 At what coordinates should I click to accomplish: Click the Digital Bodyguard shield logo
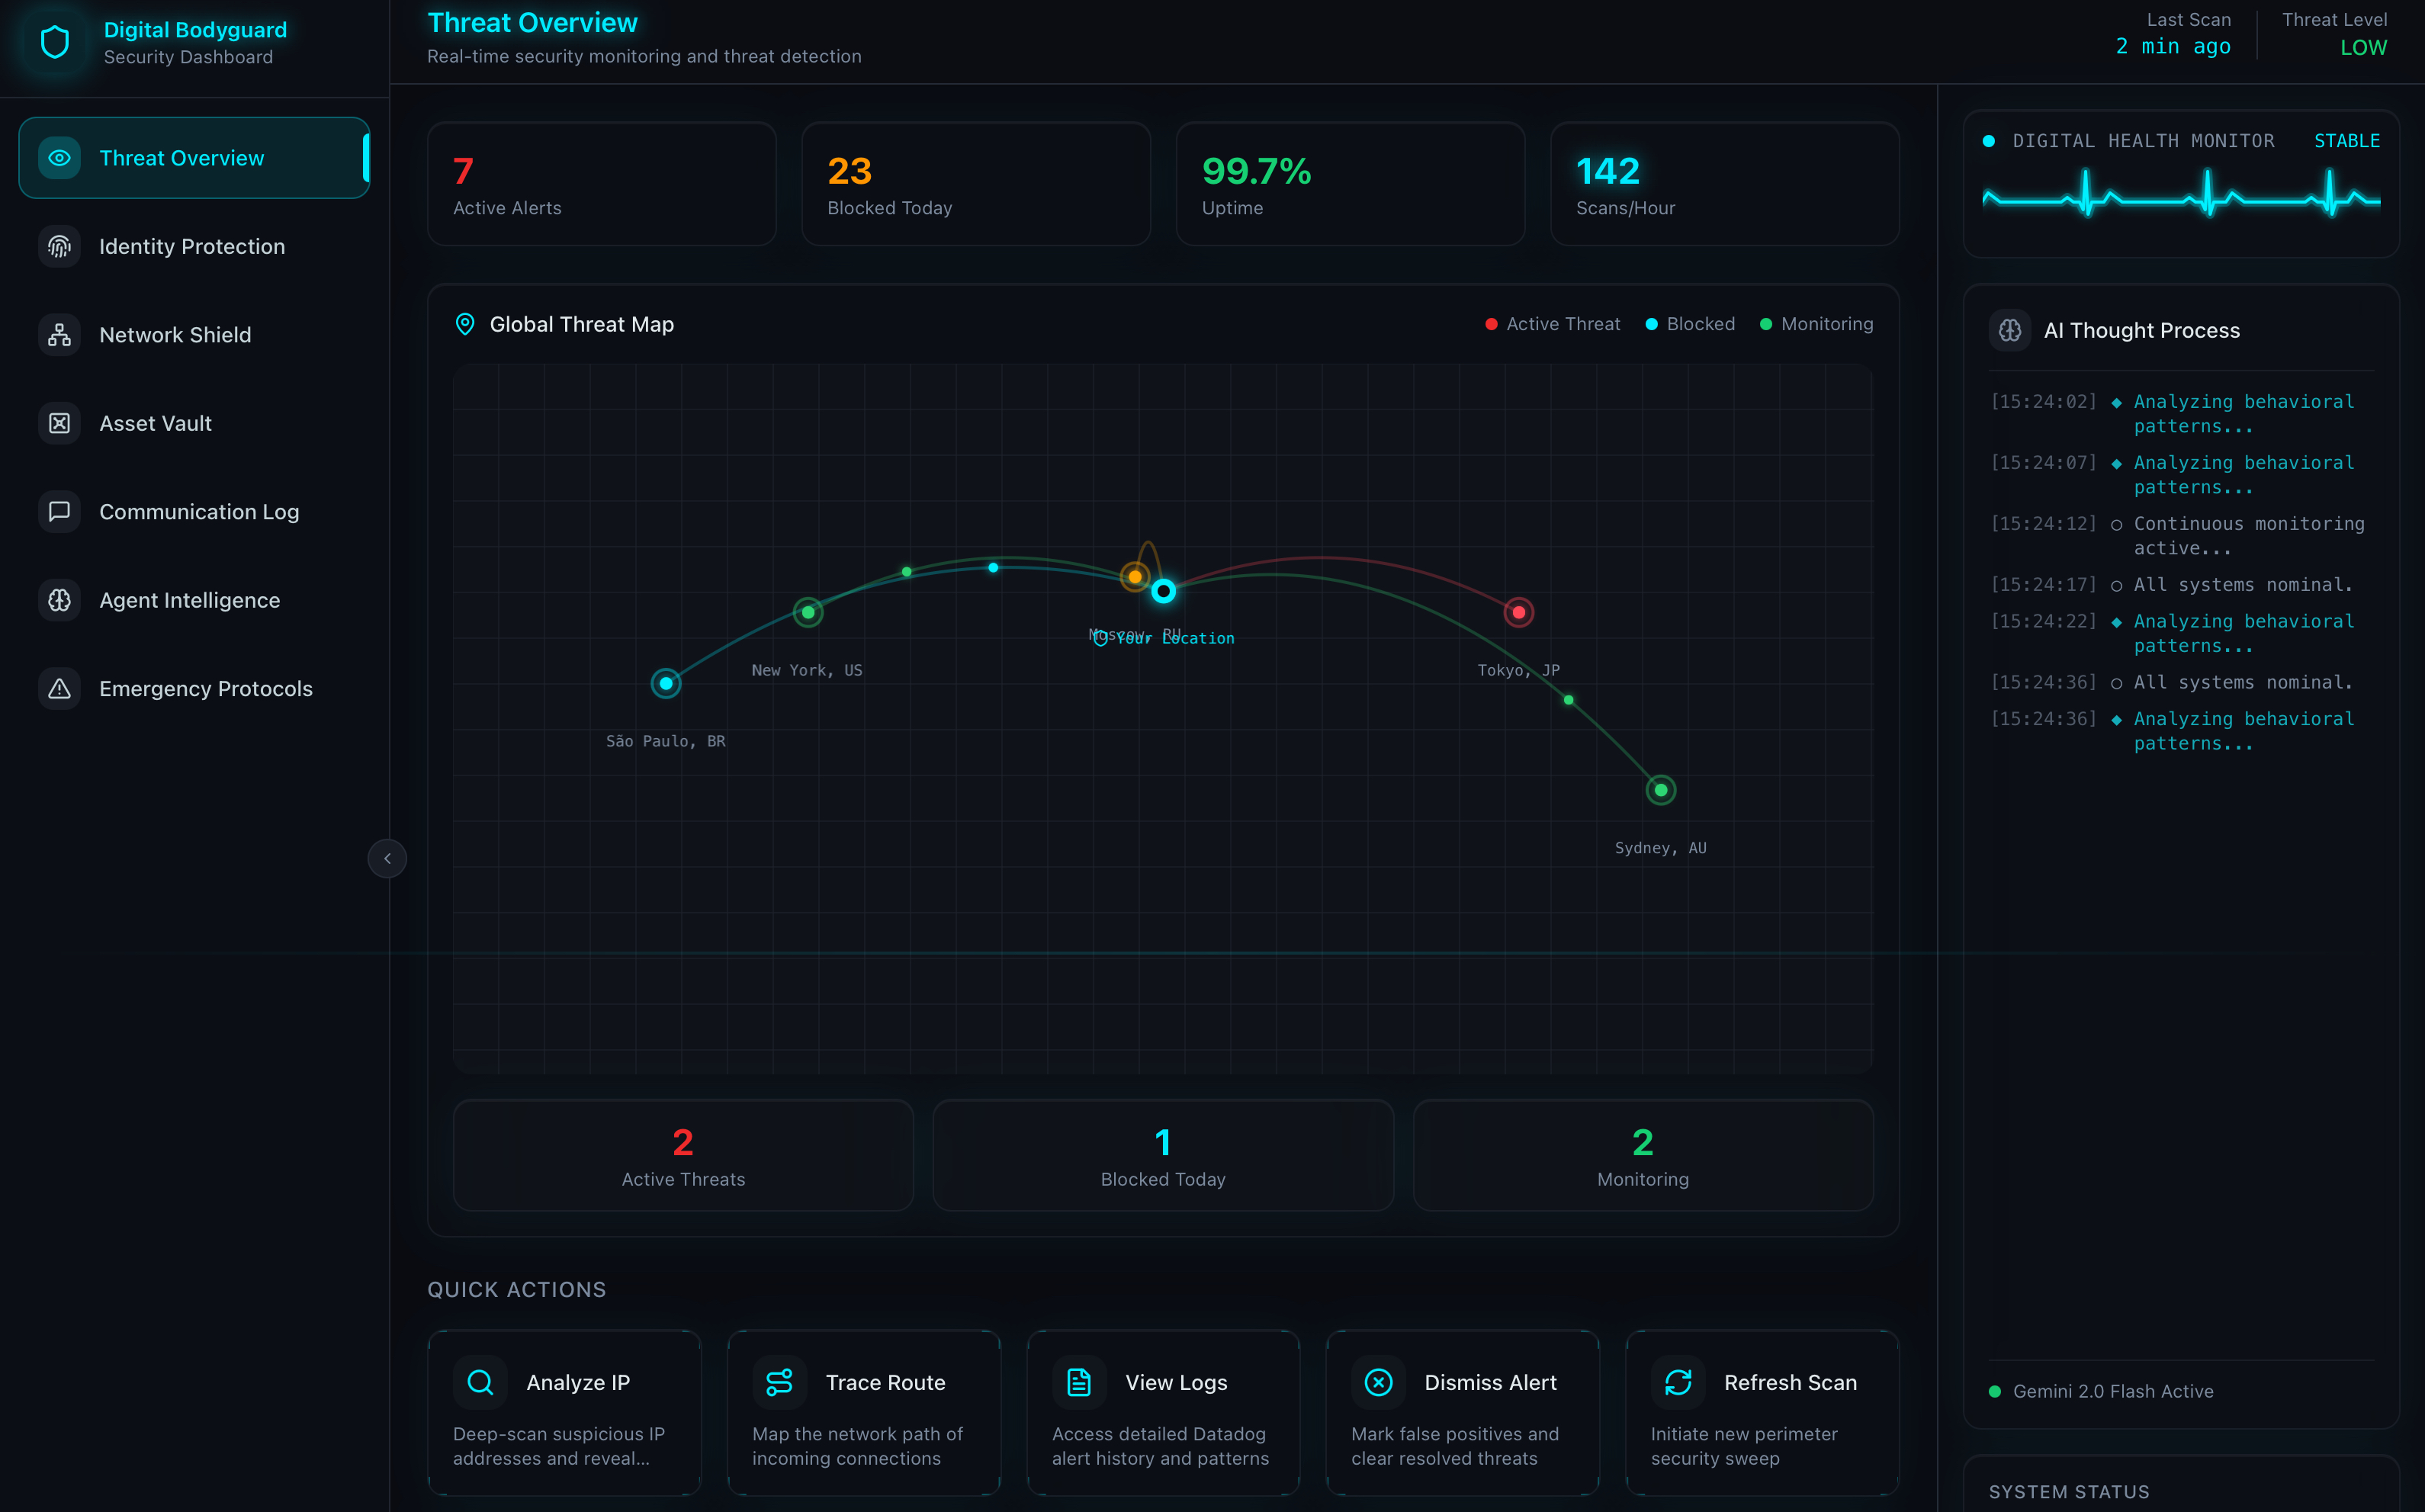[x=55, y=42]
